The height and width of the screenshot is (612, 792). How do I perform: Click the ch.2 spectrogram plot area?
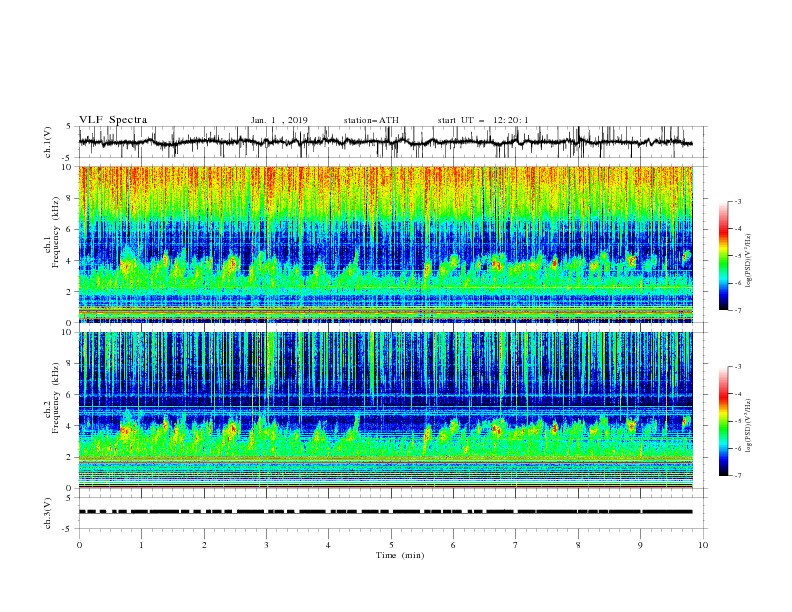click(x=385, y=410)
